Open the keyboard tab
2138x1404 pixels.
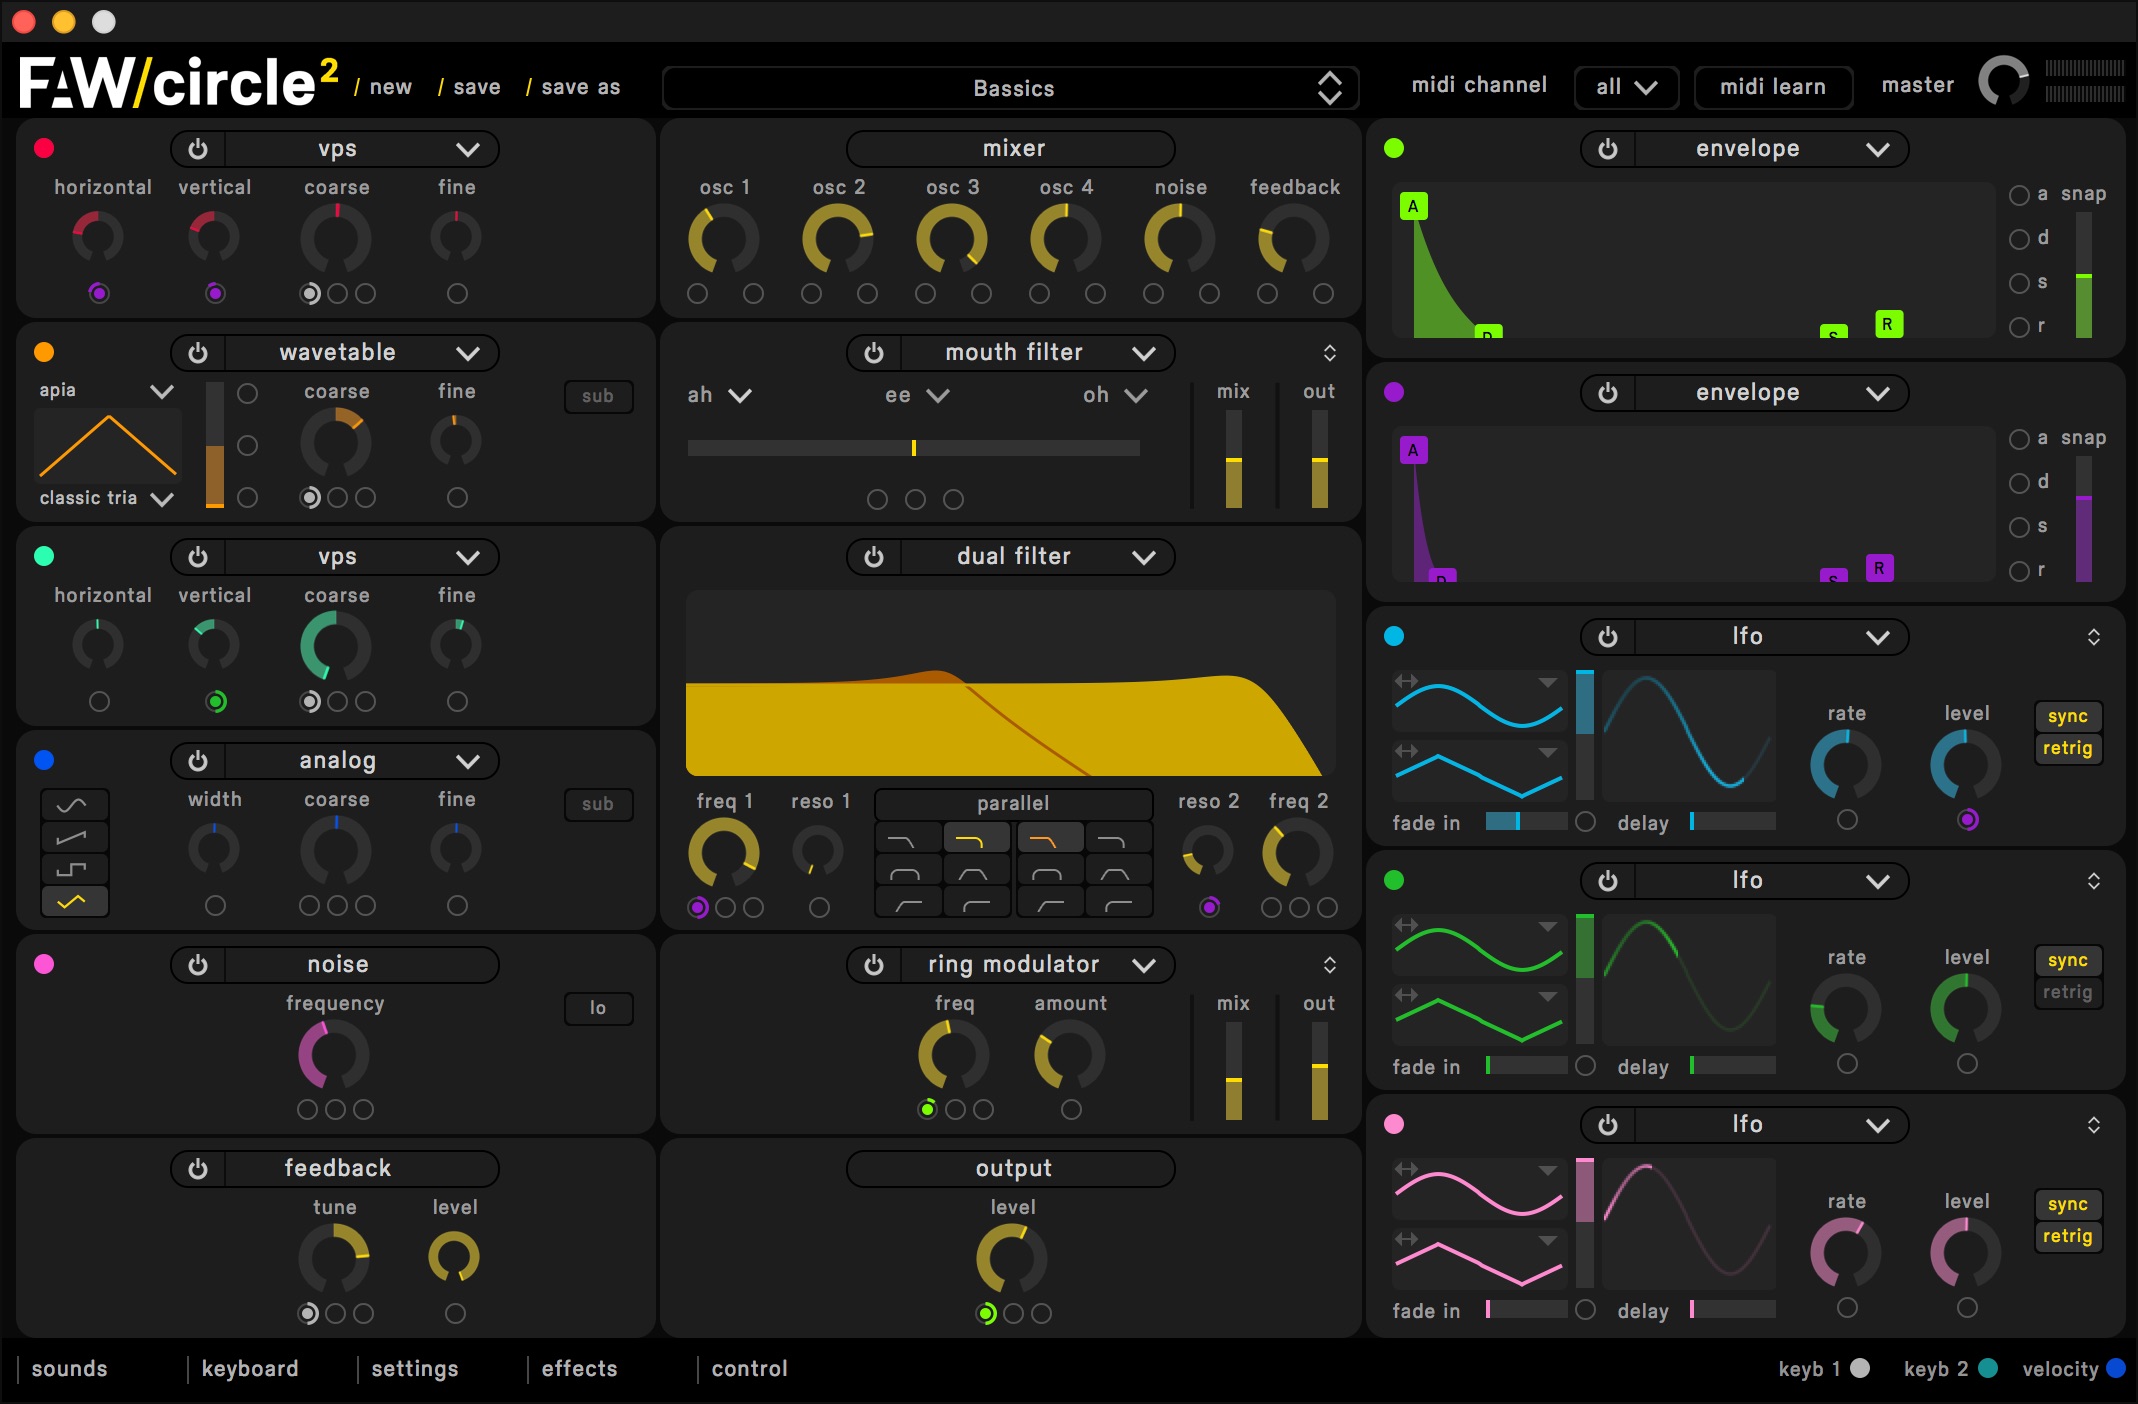tap(250, 1369)
